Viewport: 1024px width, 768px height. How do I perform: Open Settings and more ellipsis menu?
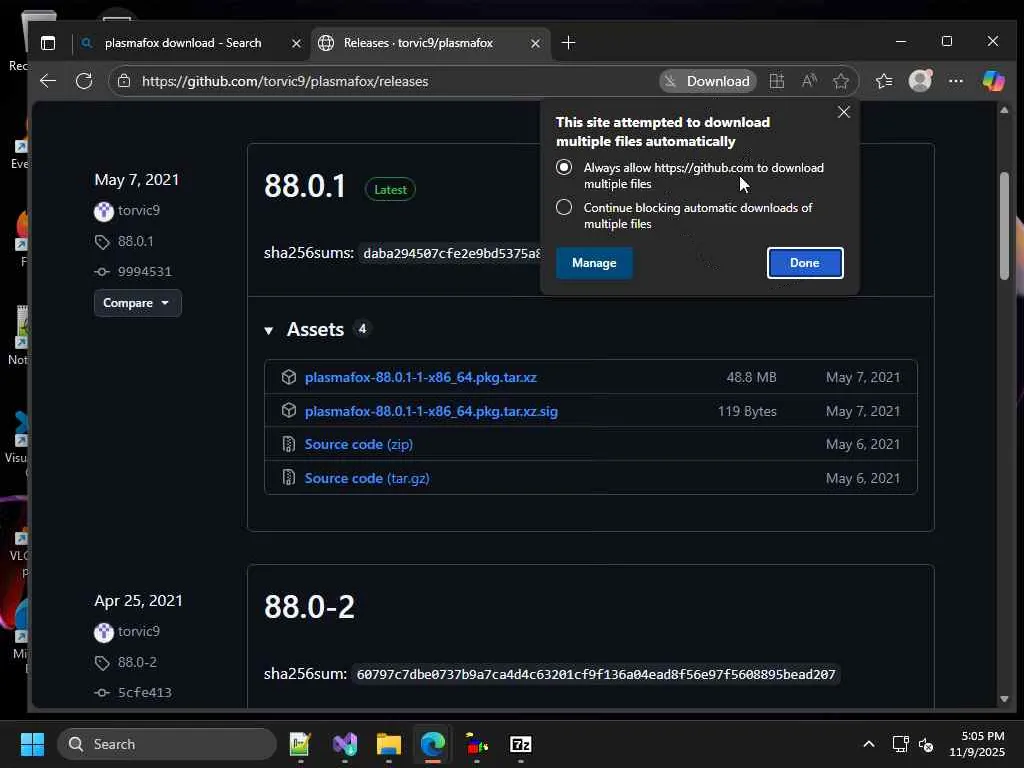955,81
